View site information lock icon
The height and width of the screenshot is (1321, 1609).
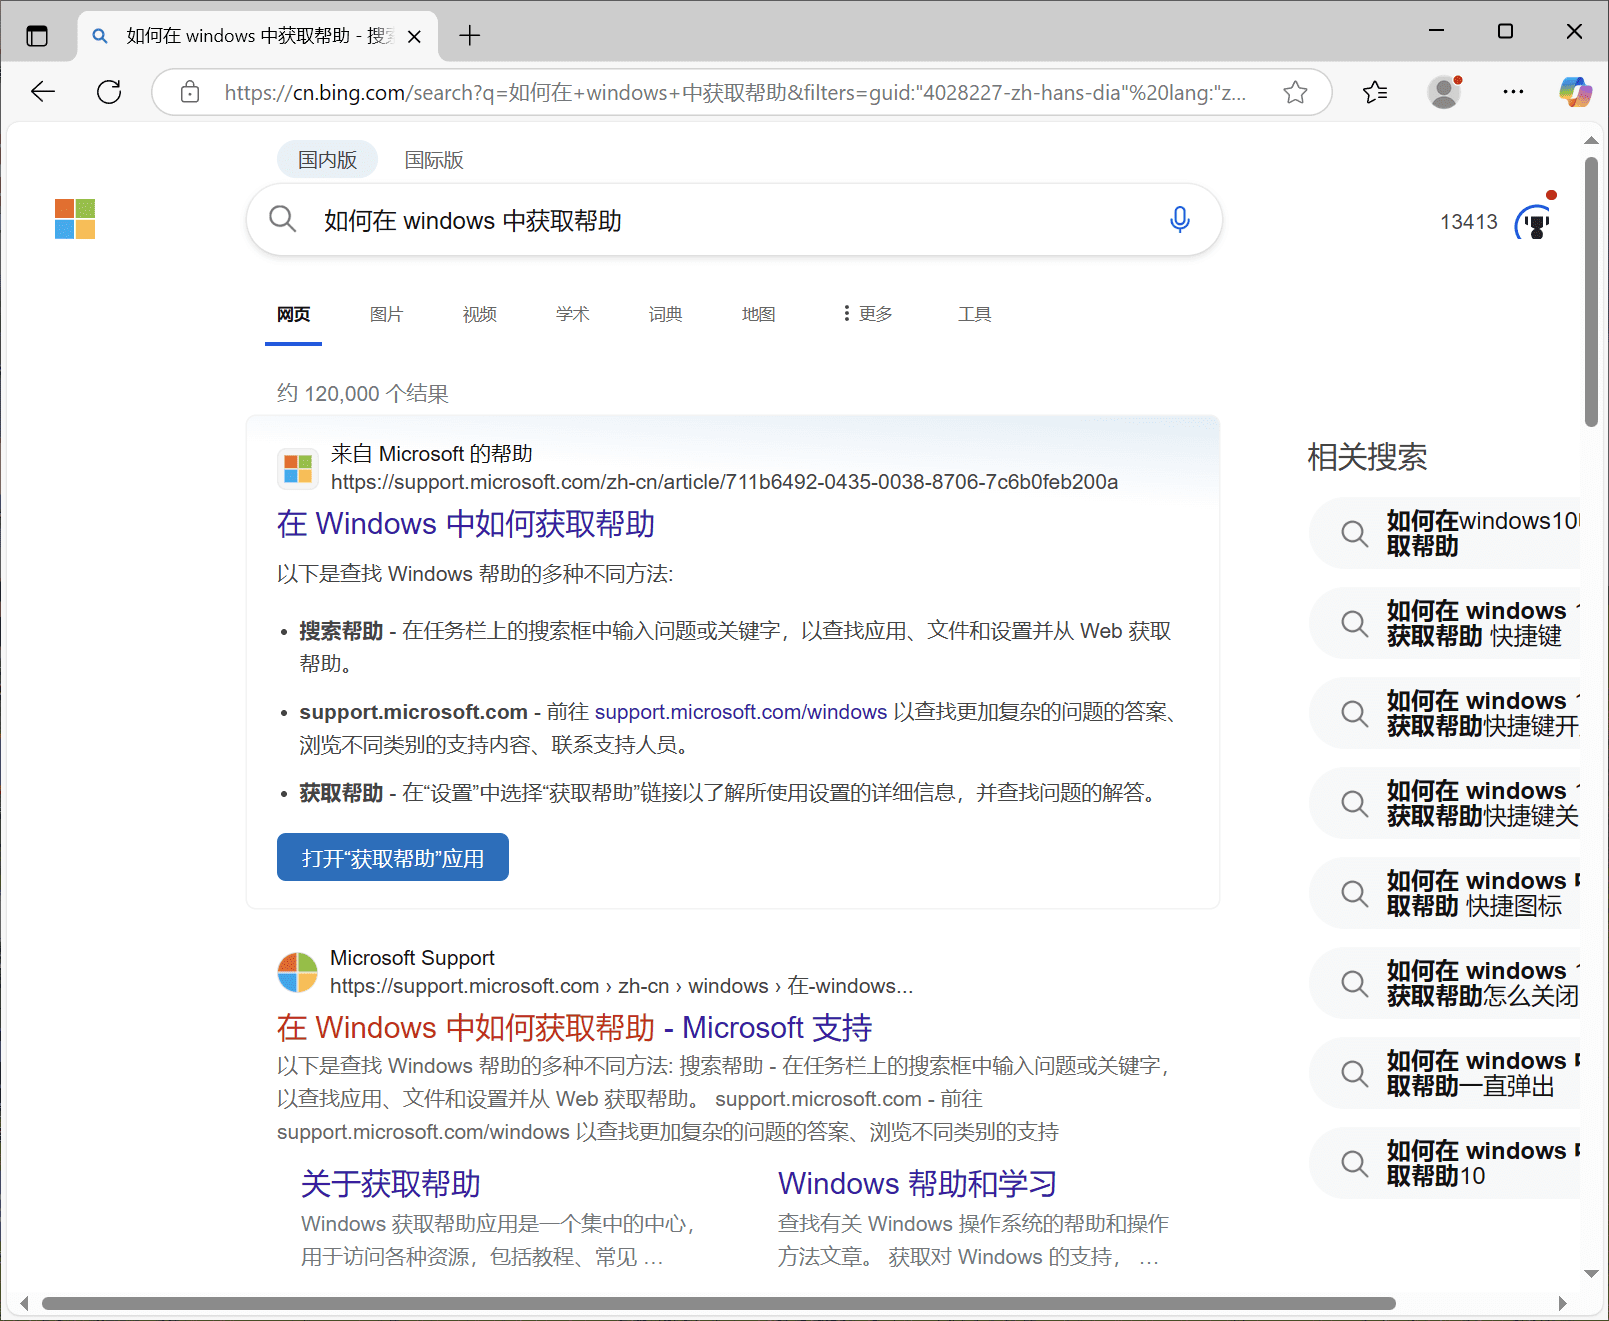pos(189,93)
